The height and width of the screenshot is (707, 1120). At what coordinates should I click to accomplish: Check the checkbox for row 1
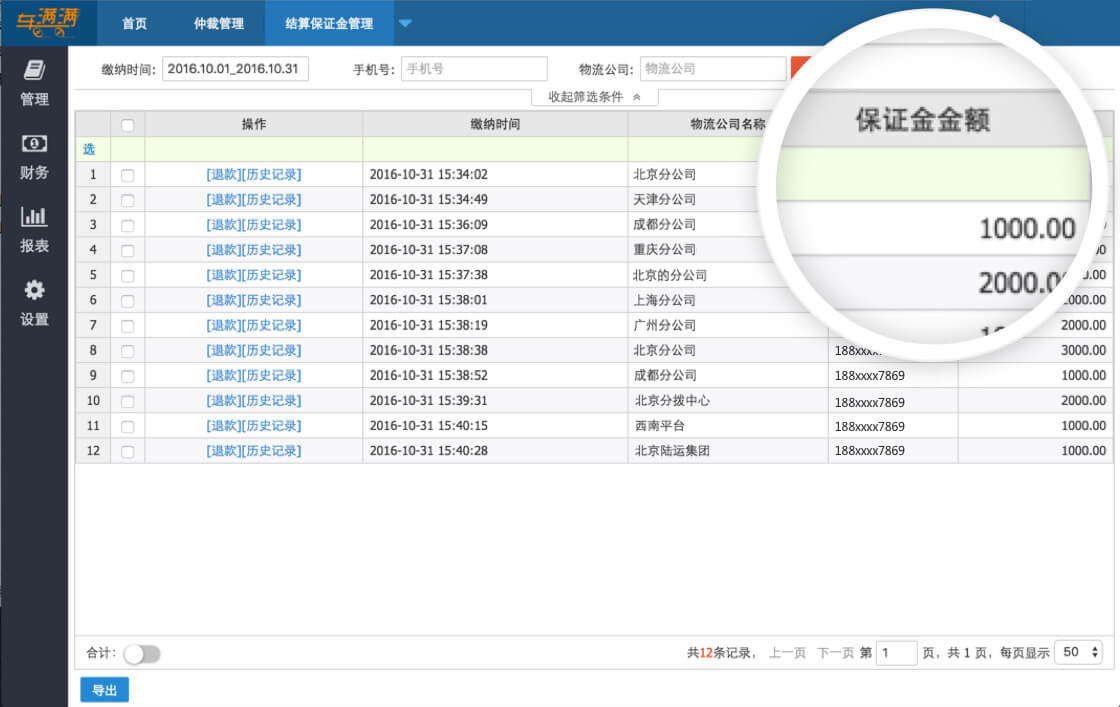(127, 175)
